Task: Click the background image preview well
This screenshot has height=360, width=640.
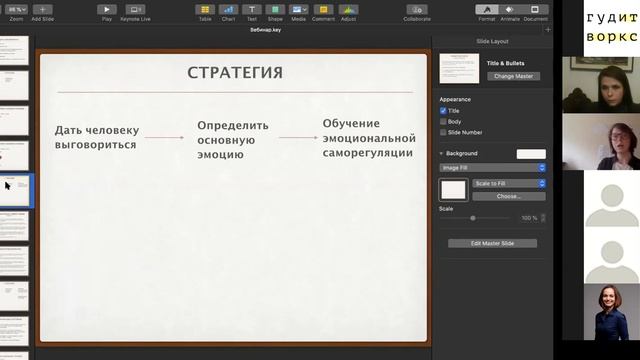Action: coord(453,190)
